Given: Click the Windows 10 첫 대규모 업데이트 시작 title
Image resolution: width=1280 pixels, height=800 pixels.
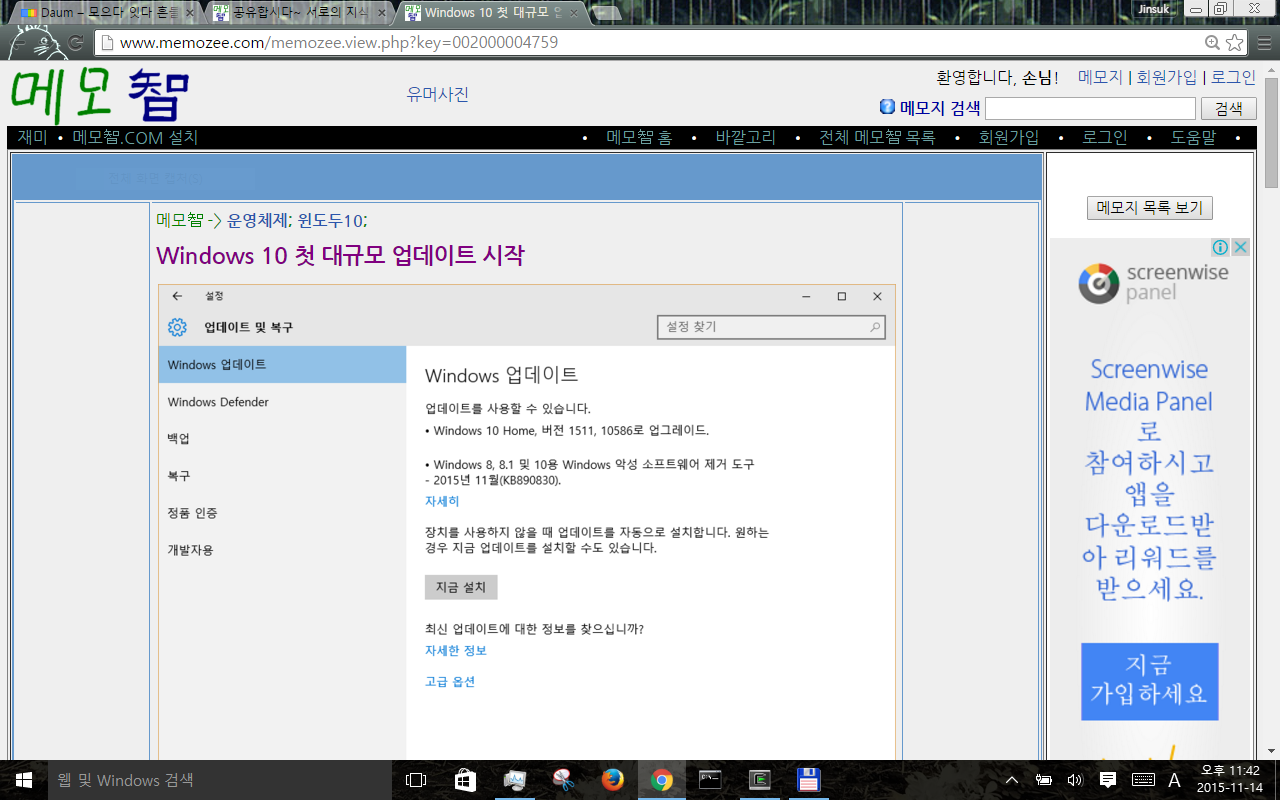Looking at the screenshot, I should pos(340,255).
